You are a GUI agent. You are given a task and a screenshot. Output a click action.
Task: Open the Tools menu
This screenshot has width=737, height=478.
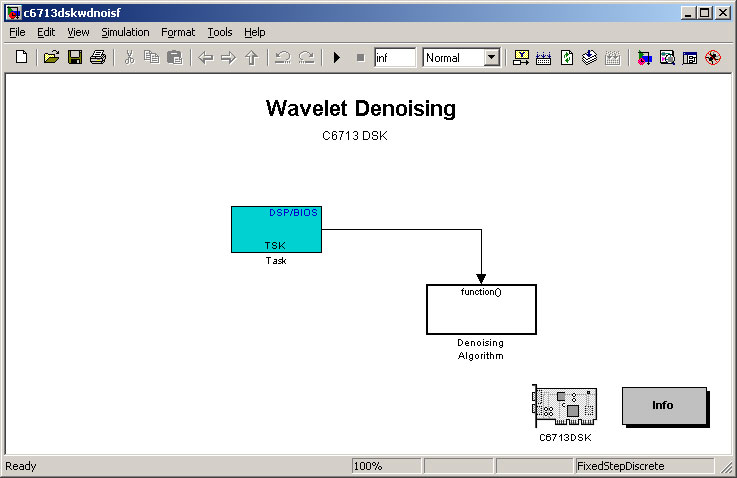tap(220, 32)
